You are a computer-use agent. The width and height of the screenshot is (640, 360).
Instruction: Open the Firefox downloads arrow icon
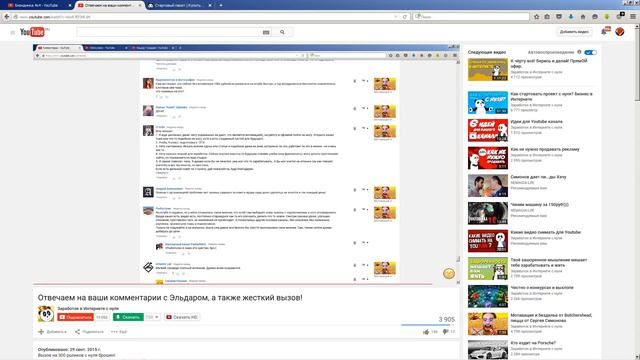click(x=571, y=17)
